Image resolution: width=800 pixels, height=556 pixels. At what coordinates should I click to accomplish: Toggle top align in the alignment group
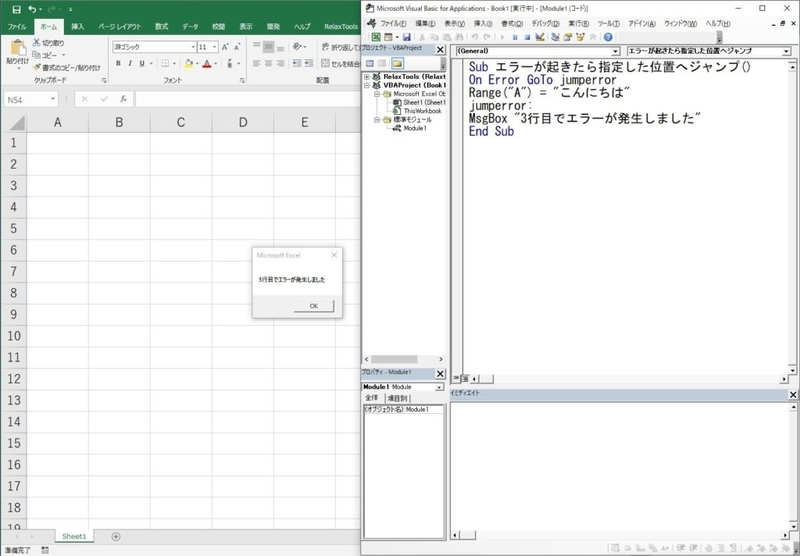pyautogui.click(x=257, y=47)
